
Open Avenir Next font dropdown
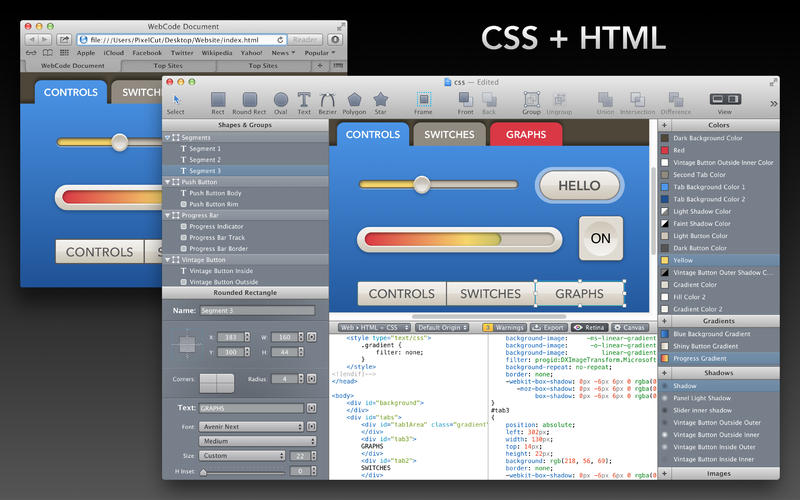251,427
